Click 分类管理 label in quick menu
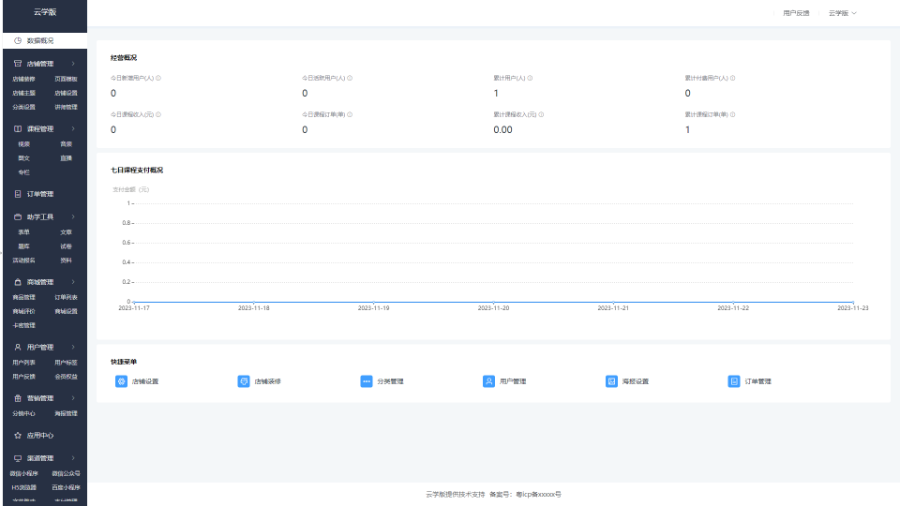Image resolution: width=900 pixels, height=506 pixels. (x=390, y=382)
